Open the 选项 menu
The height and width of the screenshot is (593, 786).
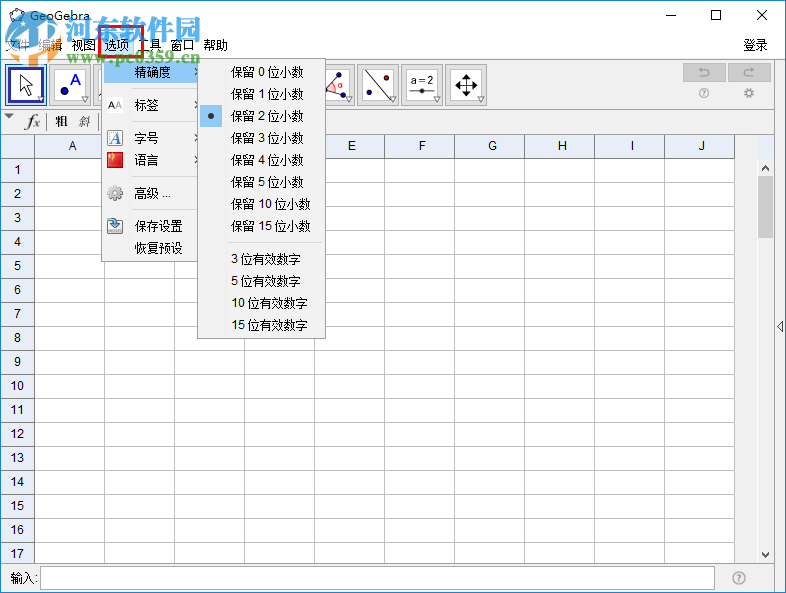117,45
